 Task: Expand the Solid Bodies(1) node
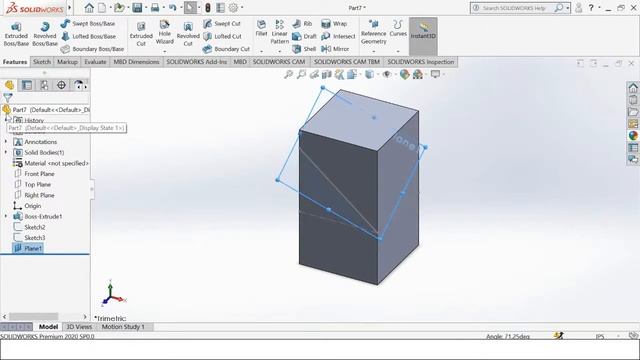pos(6,152)
